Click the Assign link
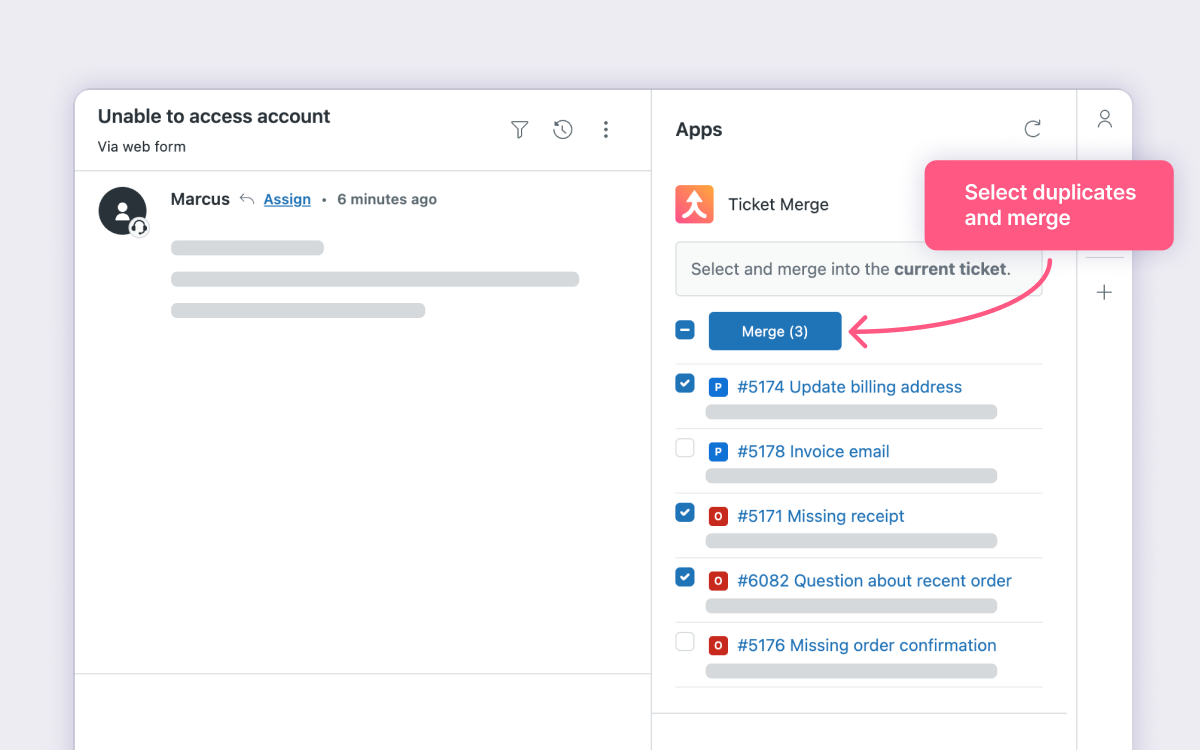 click(x=287, y=199)
